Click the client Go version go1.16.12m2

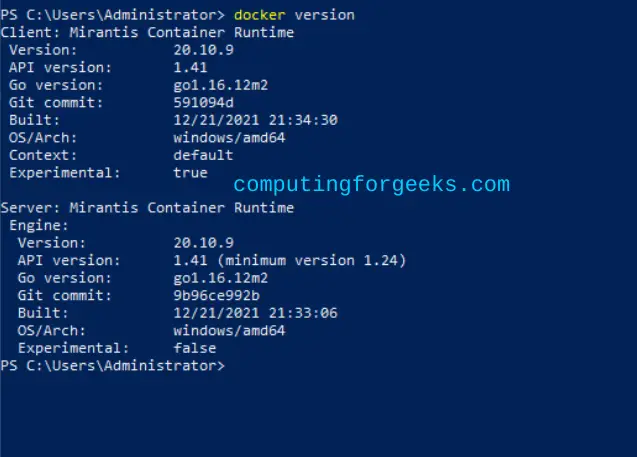[221, 85]
